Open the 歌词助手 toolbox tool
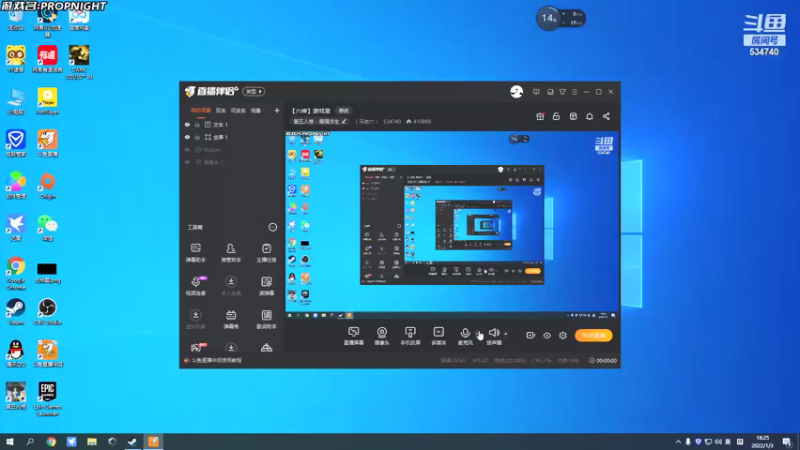This screenshot has height=450, width=800. (x=266, y=319)
